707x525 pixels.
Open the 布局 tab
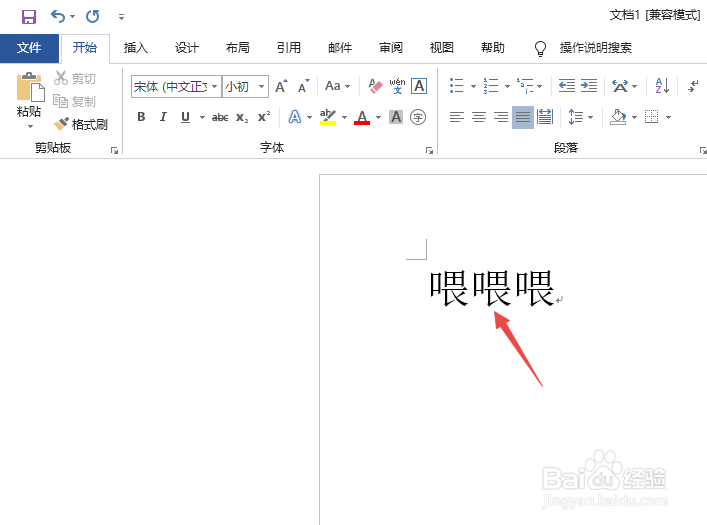238,48
